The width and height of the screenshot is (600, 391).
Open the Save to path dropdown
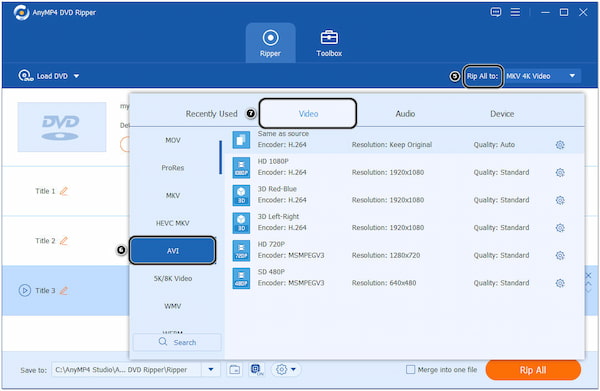tap(211, 370)
